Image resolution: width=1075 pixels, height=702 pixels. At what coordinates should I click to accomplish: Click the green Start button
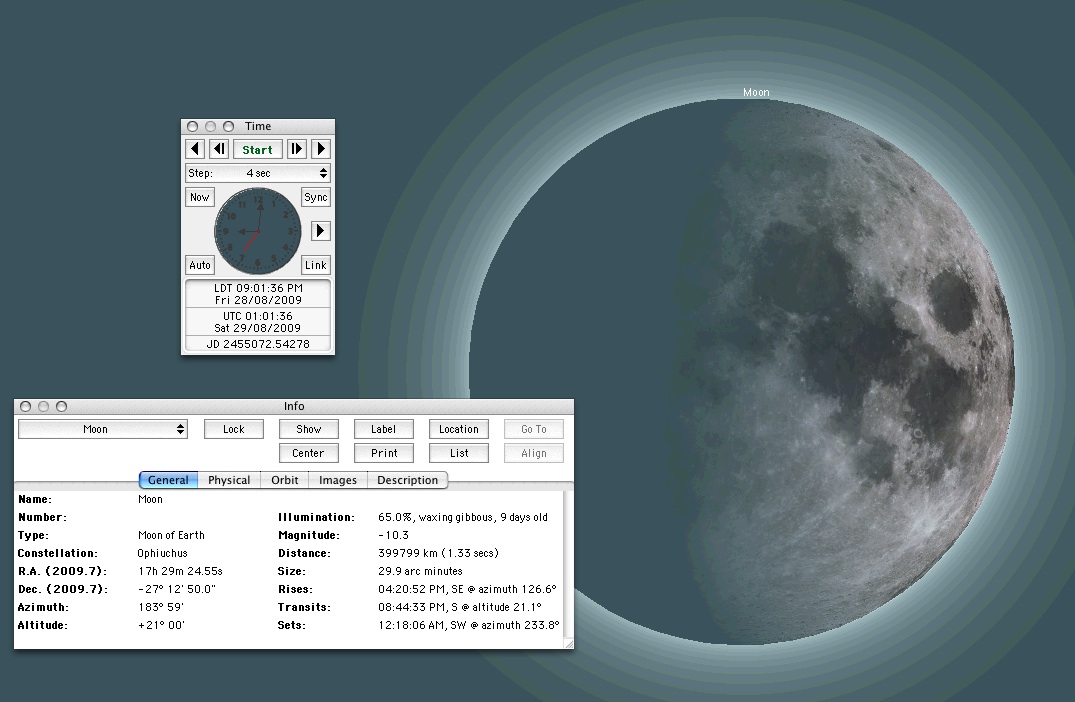257,149
